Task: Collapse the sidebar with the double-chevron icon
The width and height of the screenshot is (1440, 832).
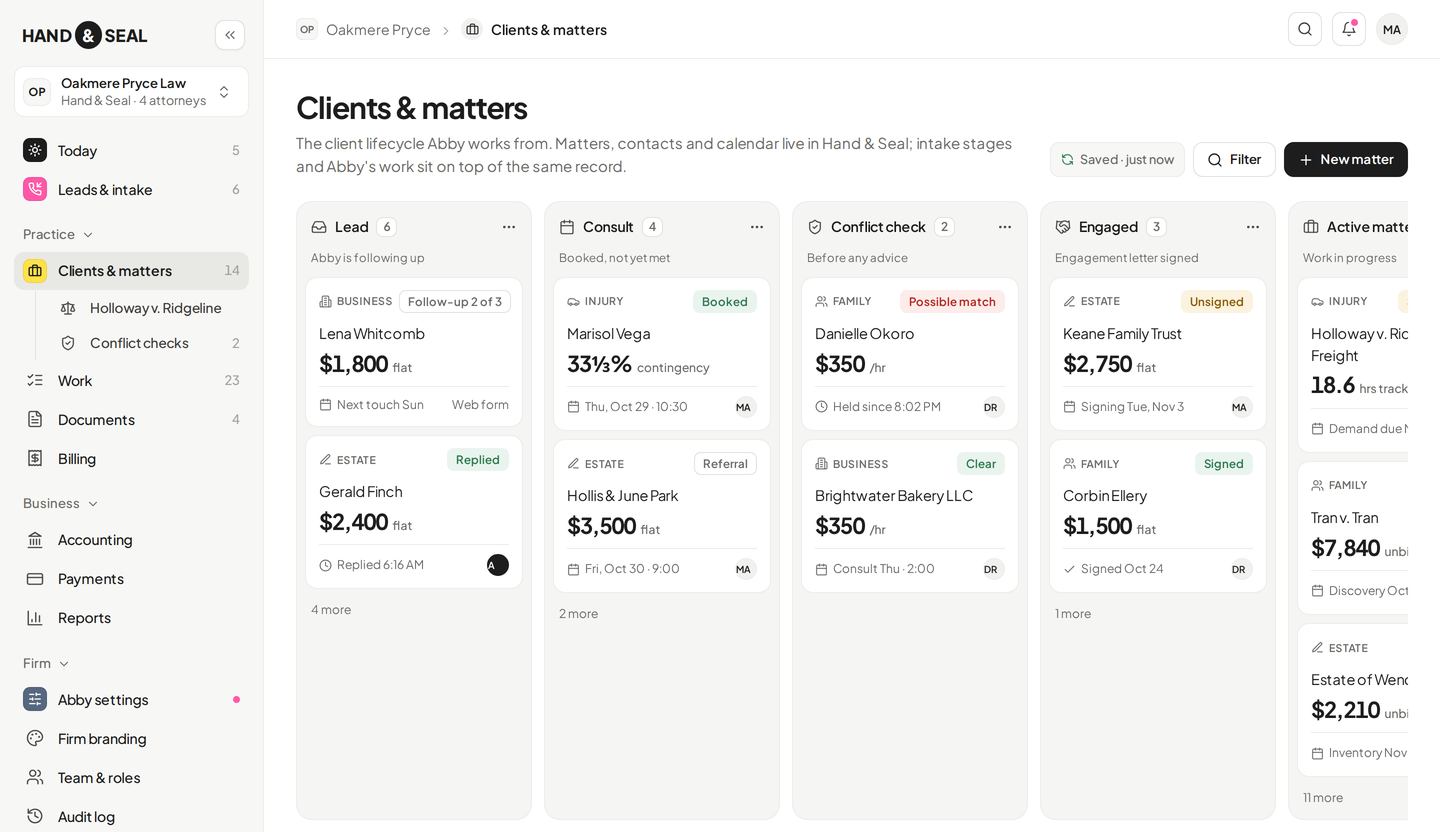Action: (230, 35)
